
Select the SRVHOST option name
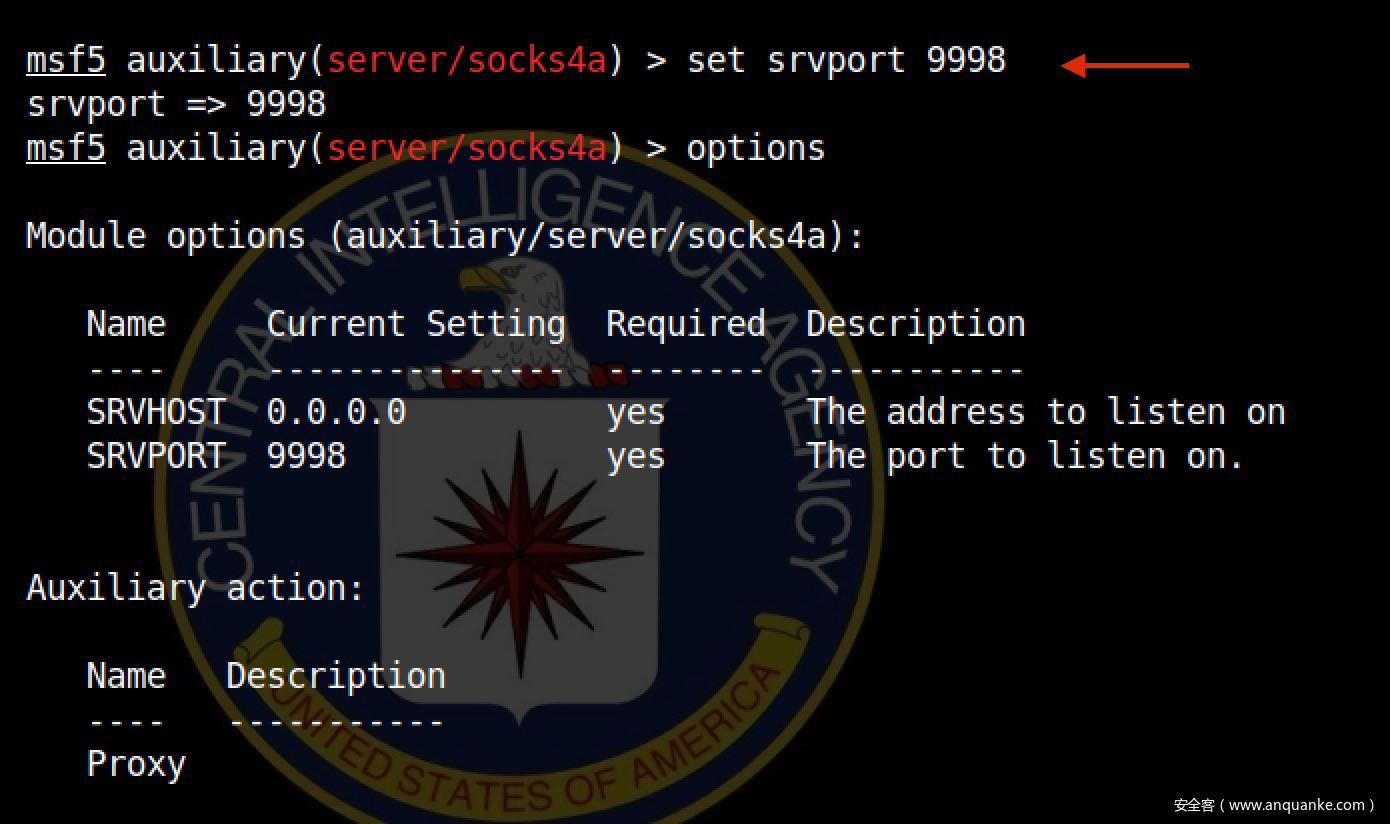tap(156, 412)
